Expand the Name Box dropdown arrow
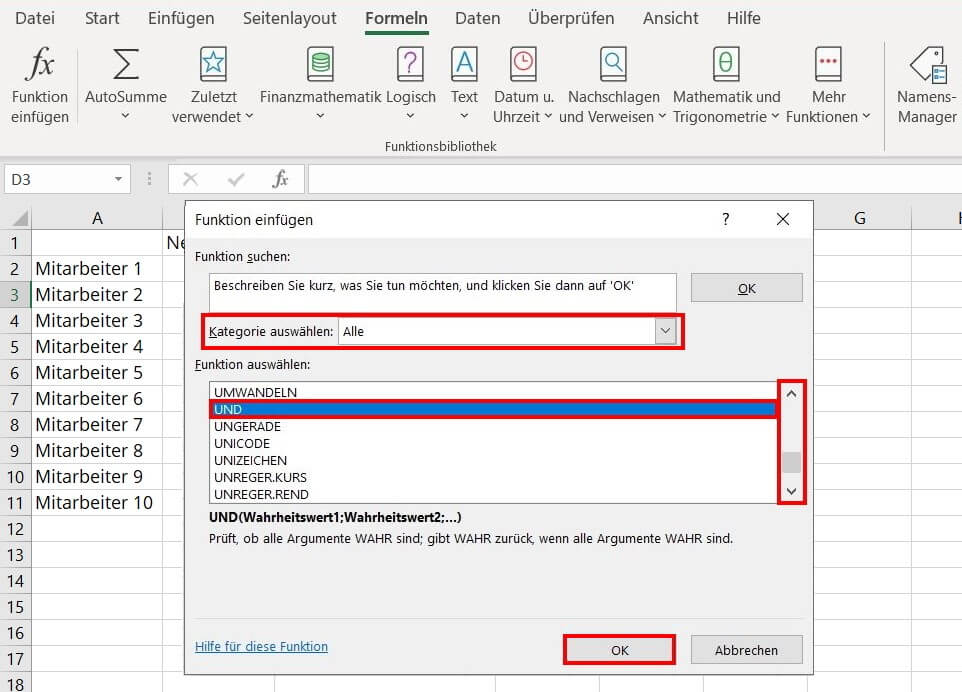The width and height of the screenshot is (962, 692). (x=118, y=179)
